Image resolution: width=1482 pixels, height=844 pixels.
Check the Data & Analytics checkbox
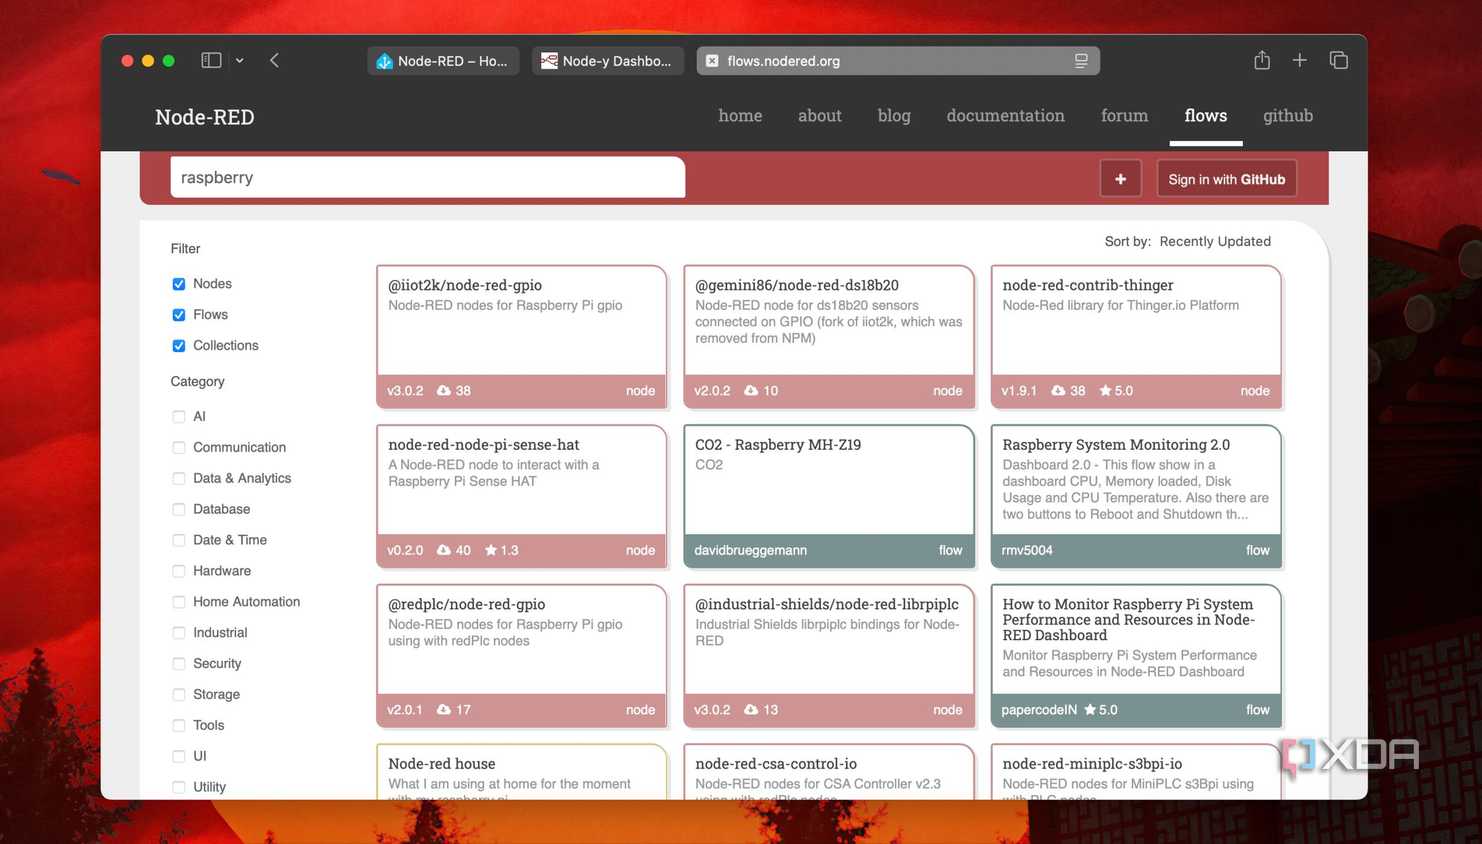pyautogui.click(x=179, y=479)
